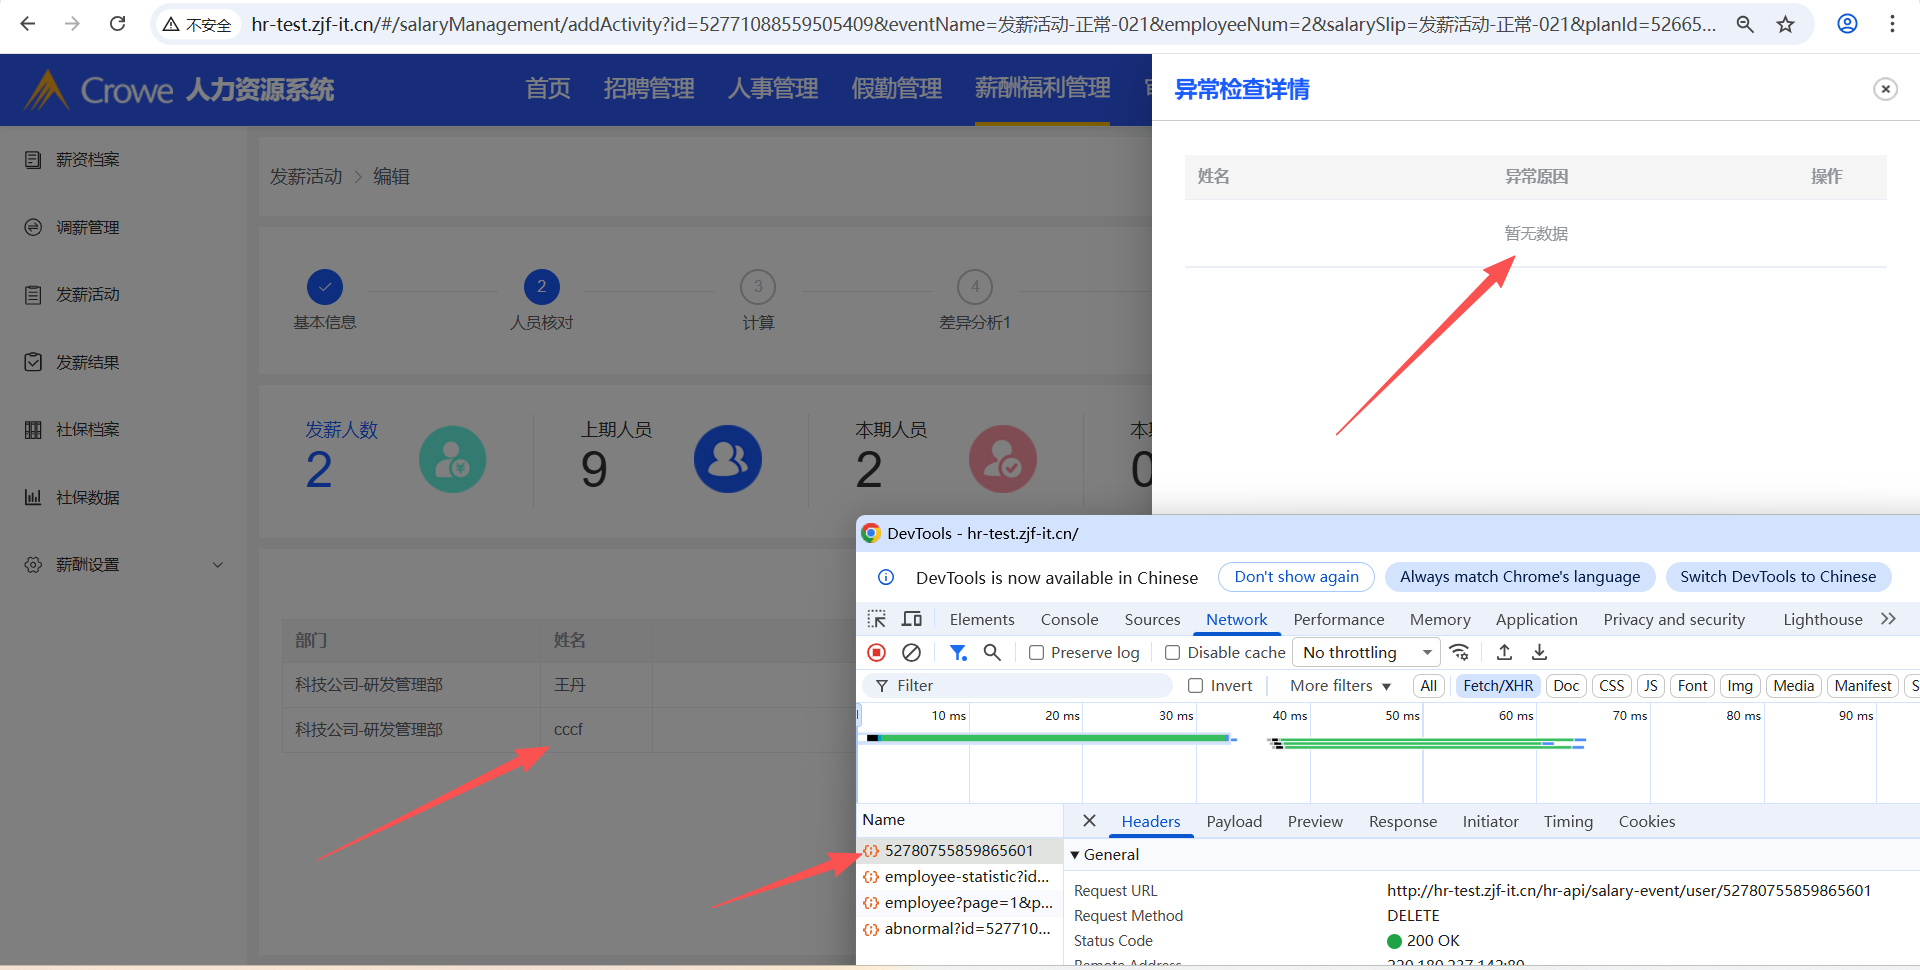Toggle the Media request filter

(1794, 685)
